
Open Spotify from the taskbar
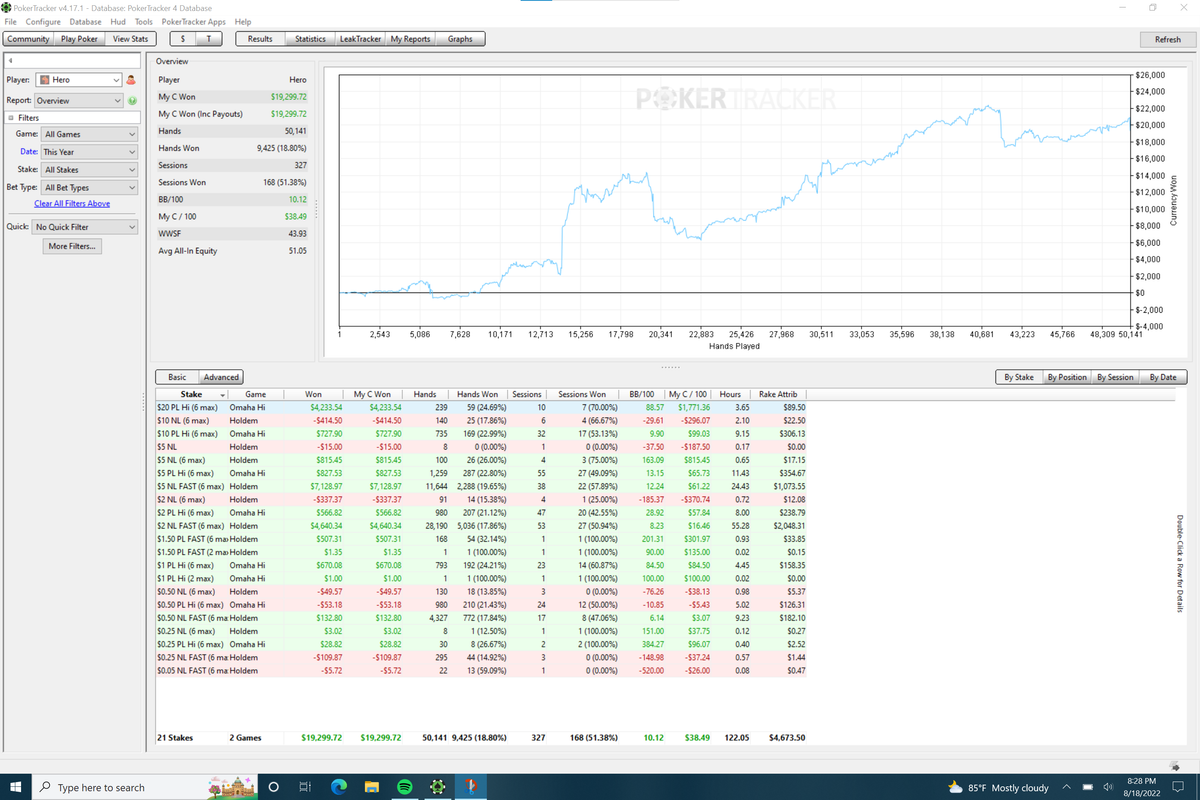pos(404,787)
